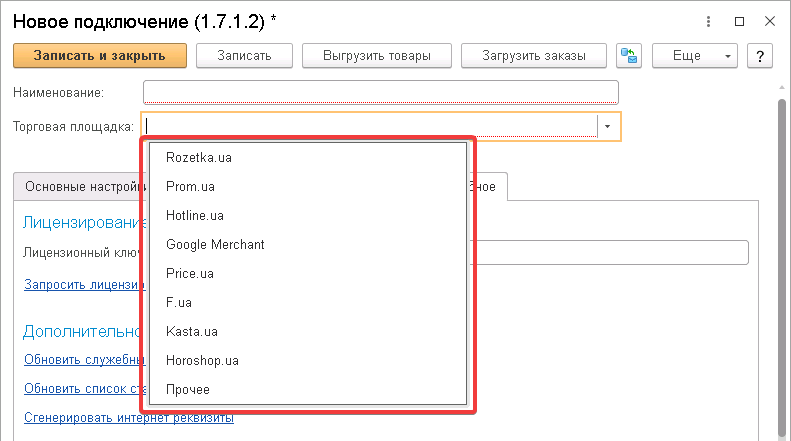Open the three-dot window menu in title bar

707,20
